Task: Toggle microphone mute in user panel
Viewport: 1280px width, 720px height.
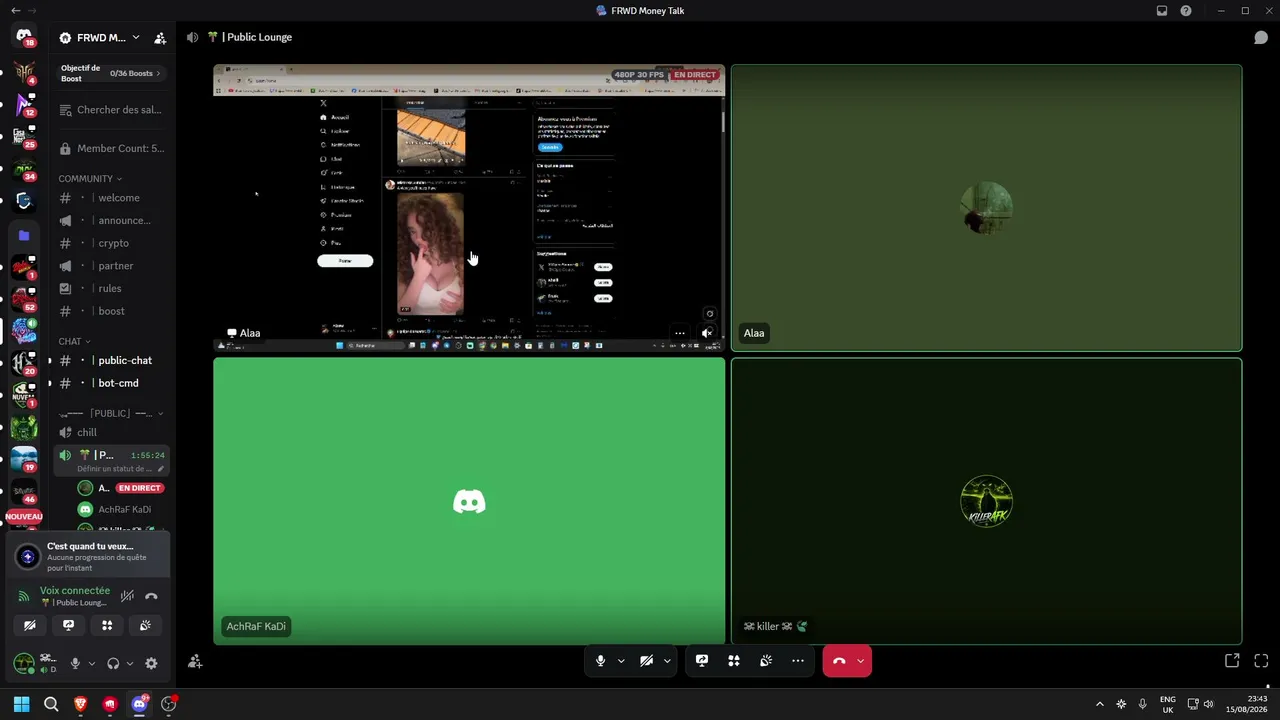Action: point(75,663)
